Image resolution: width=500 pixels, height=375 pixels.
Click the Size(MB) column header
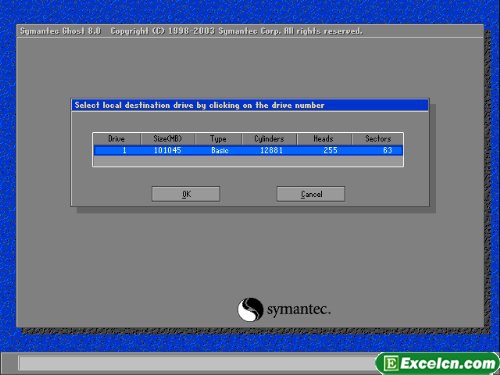168,139
